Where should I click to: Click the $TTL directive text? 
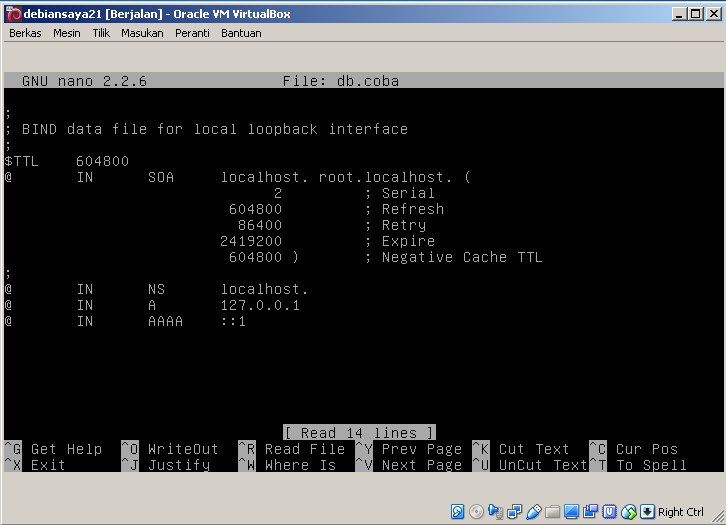[x=21, y=161]
